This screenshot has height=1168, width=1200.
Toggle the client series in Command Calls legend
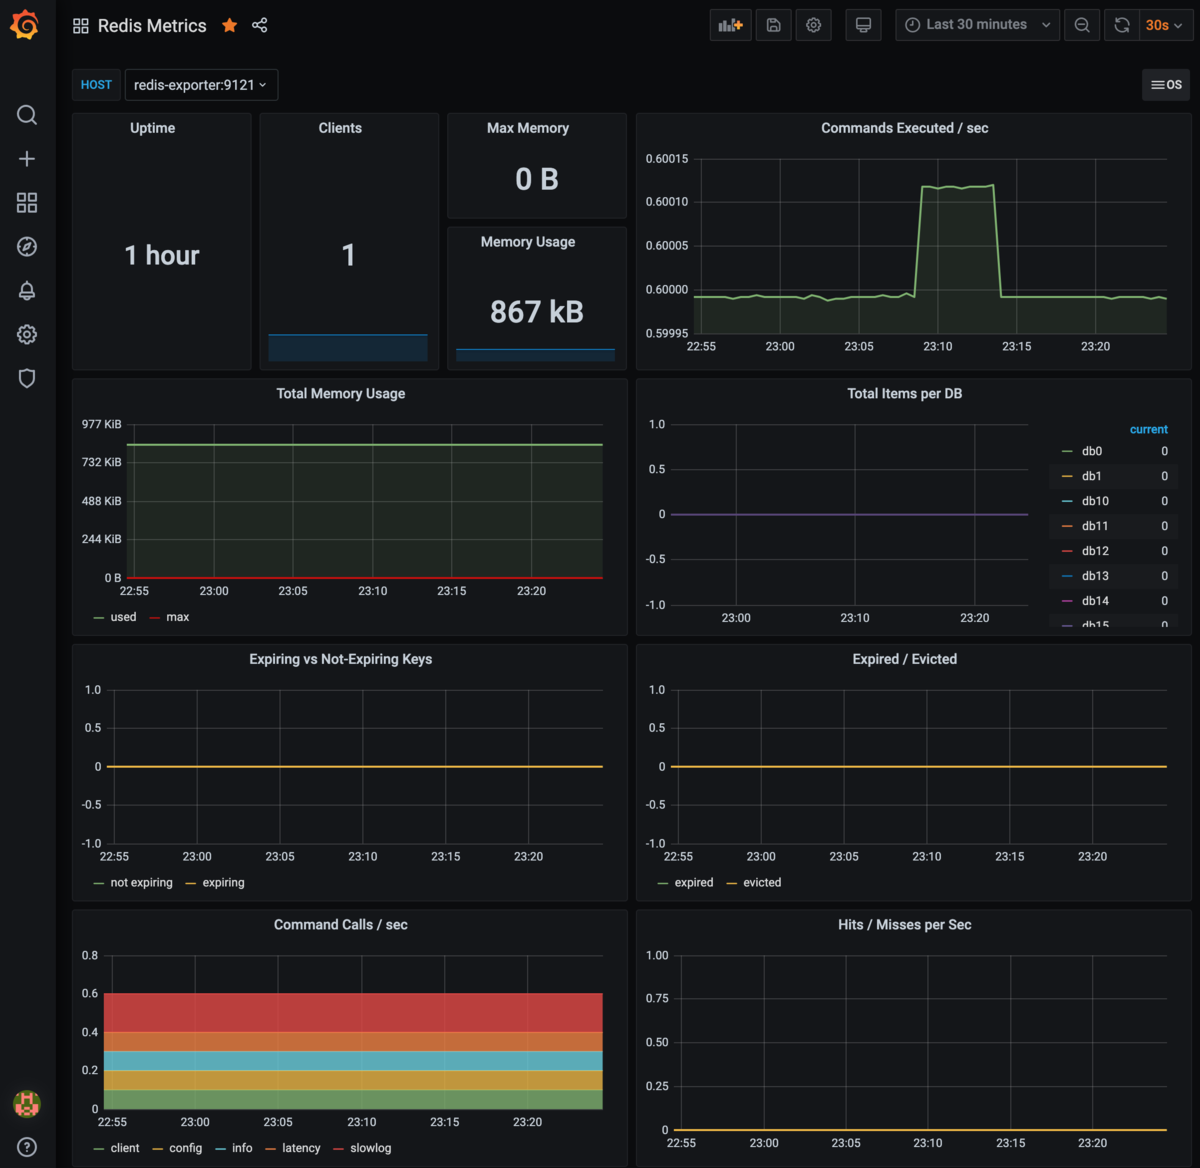pyautogui.click(x=125, y=1148)
